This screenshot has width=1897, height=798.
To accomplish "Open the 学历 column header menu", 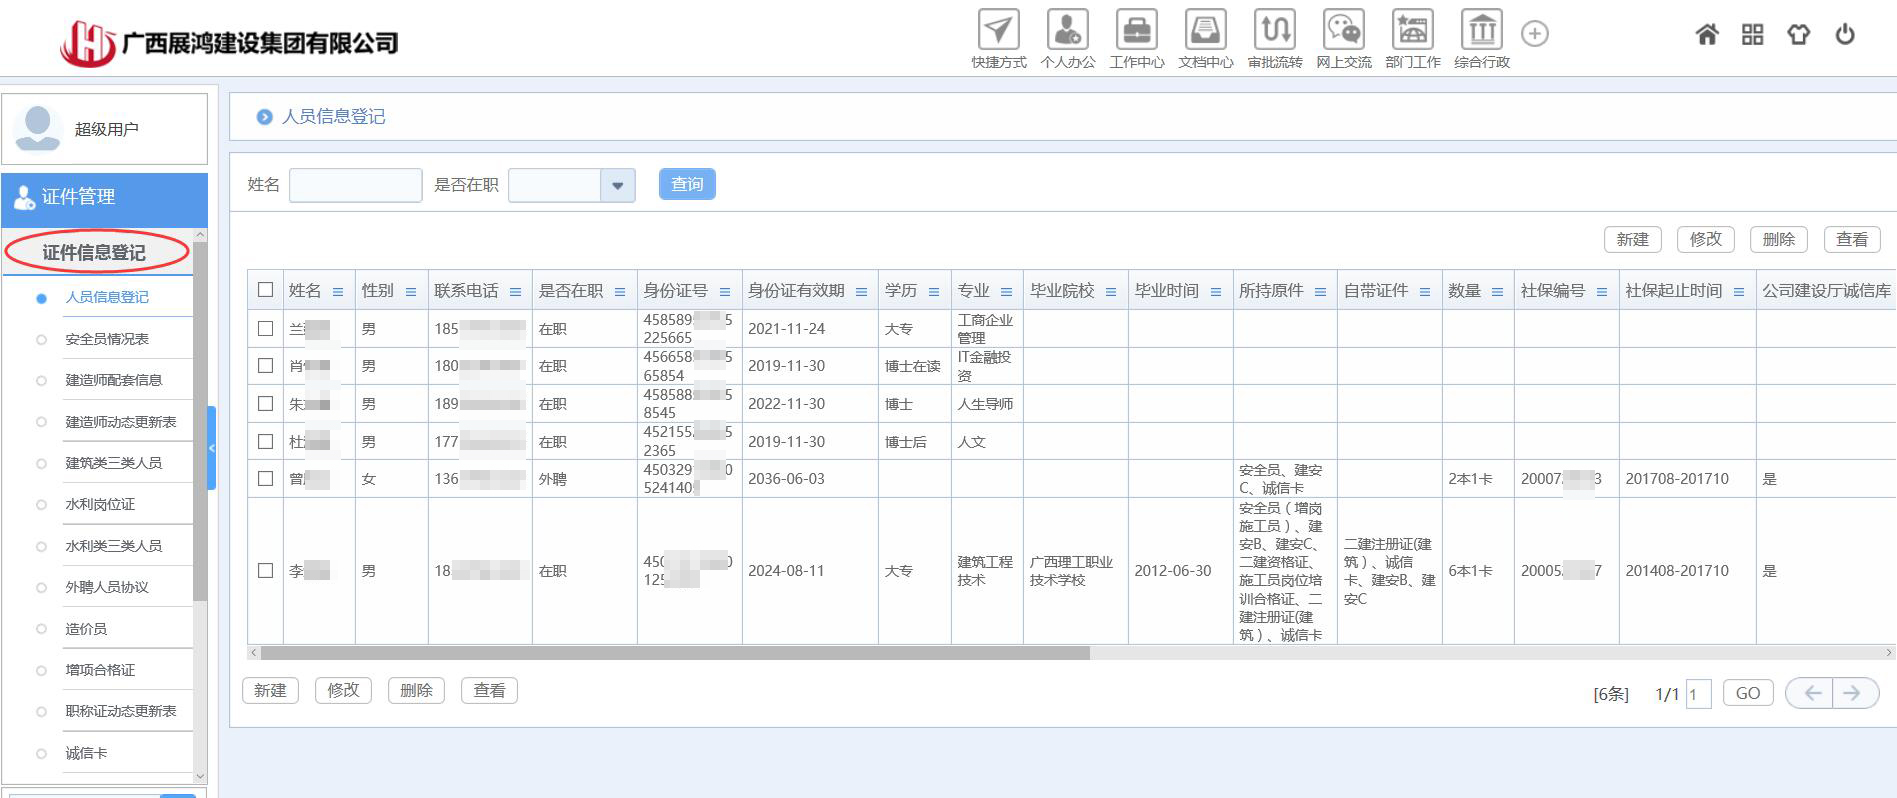I will click(934, 292).
